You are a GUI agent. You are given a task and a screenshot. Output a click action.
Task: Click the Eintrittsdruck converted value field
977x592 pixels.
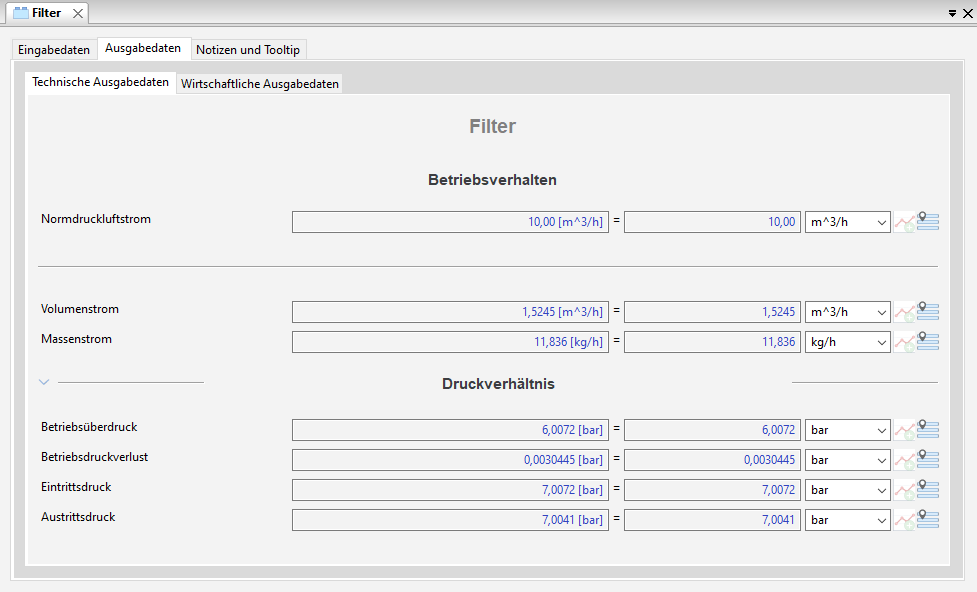tap(712, 490)
